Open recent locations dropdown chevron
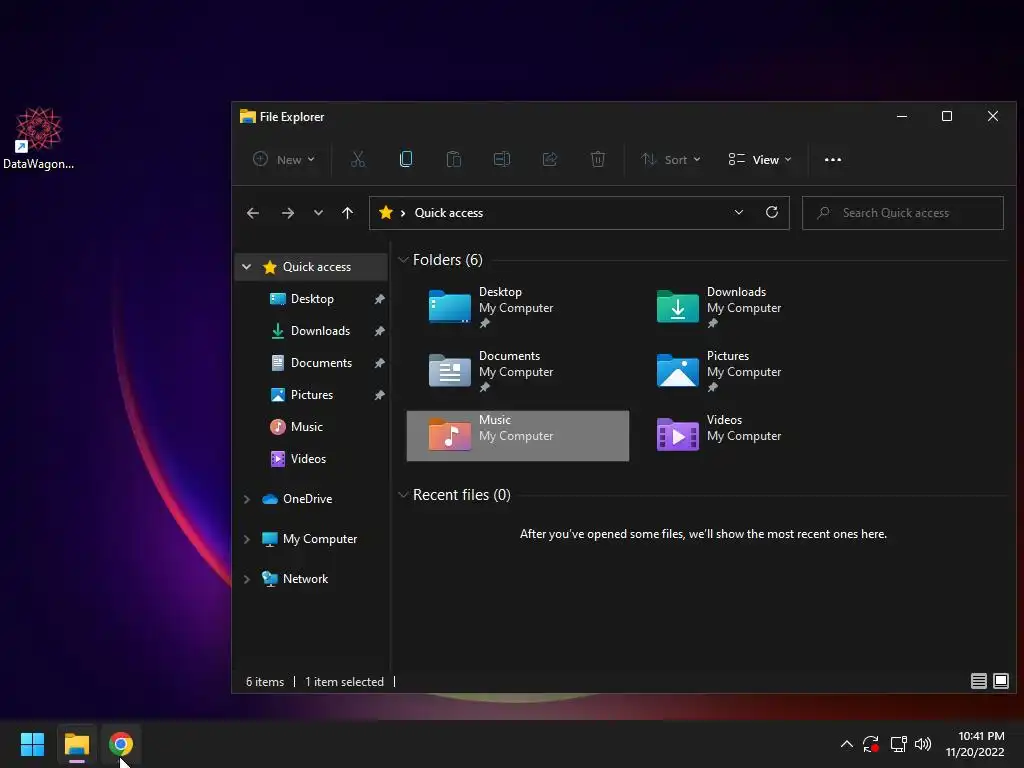Viewport: 1024px width, 768px height. (318, 213)
